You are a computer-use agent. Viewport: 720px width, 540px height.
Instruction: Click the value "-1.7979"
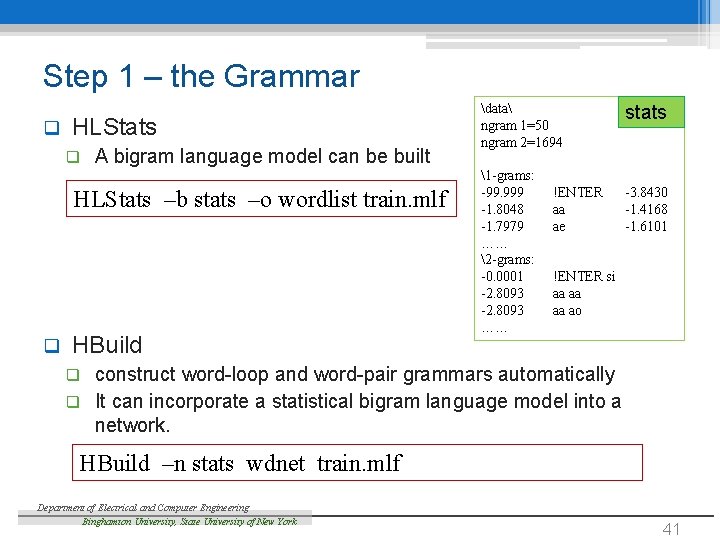[x=502, y=226]
